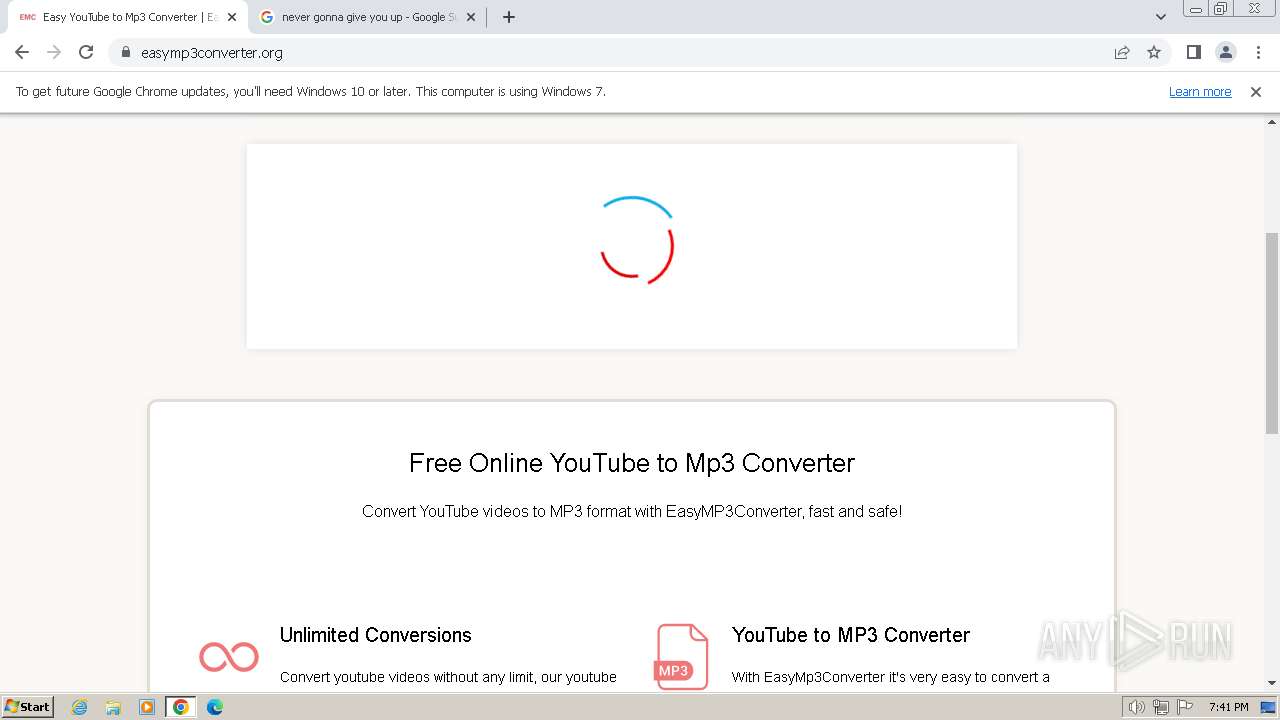This screenshot has width=1280, height=720.
Task: Click the Convert YouTube videos to MP3 subtitle
Action: click(632, 511)
